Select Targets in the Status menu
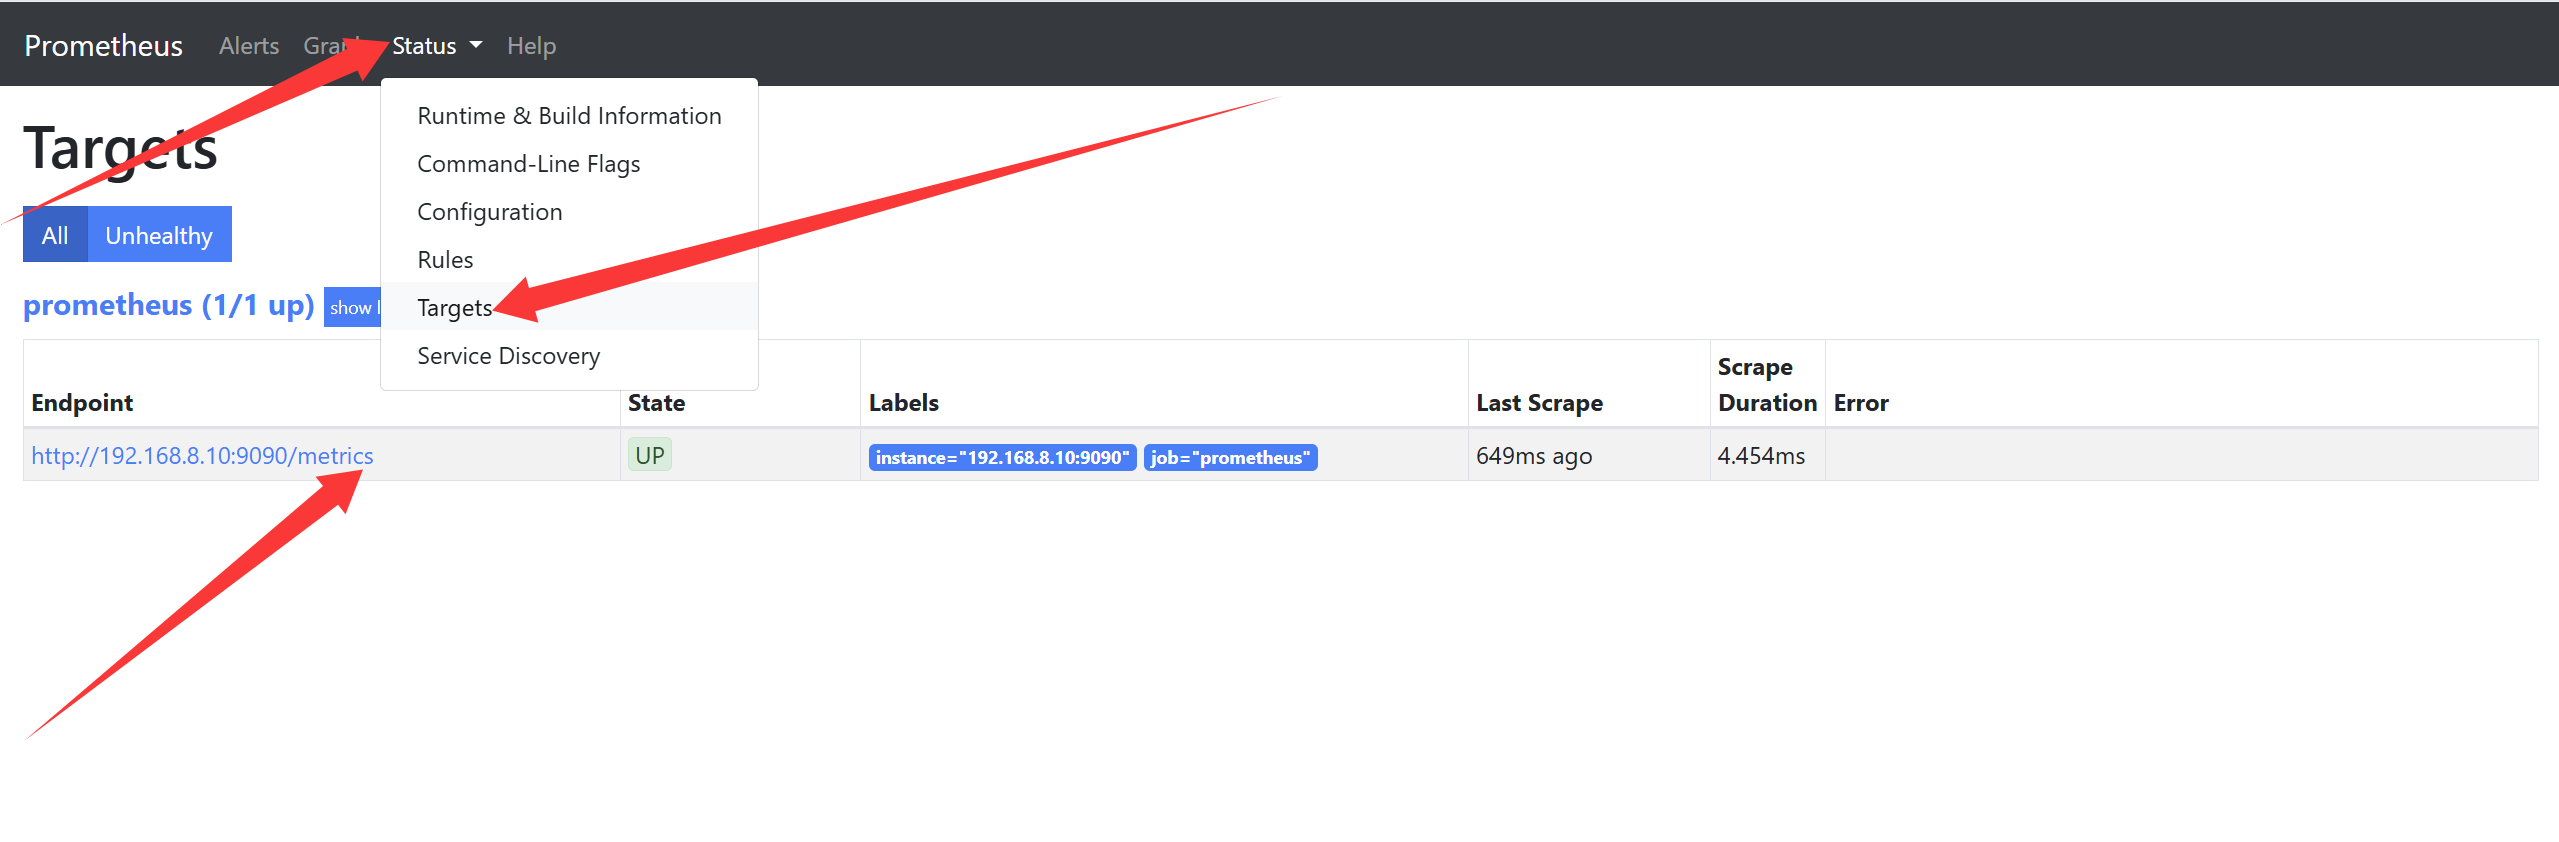 point(569,307)
